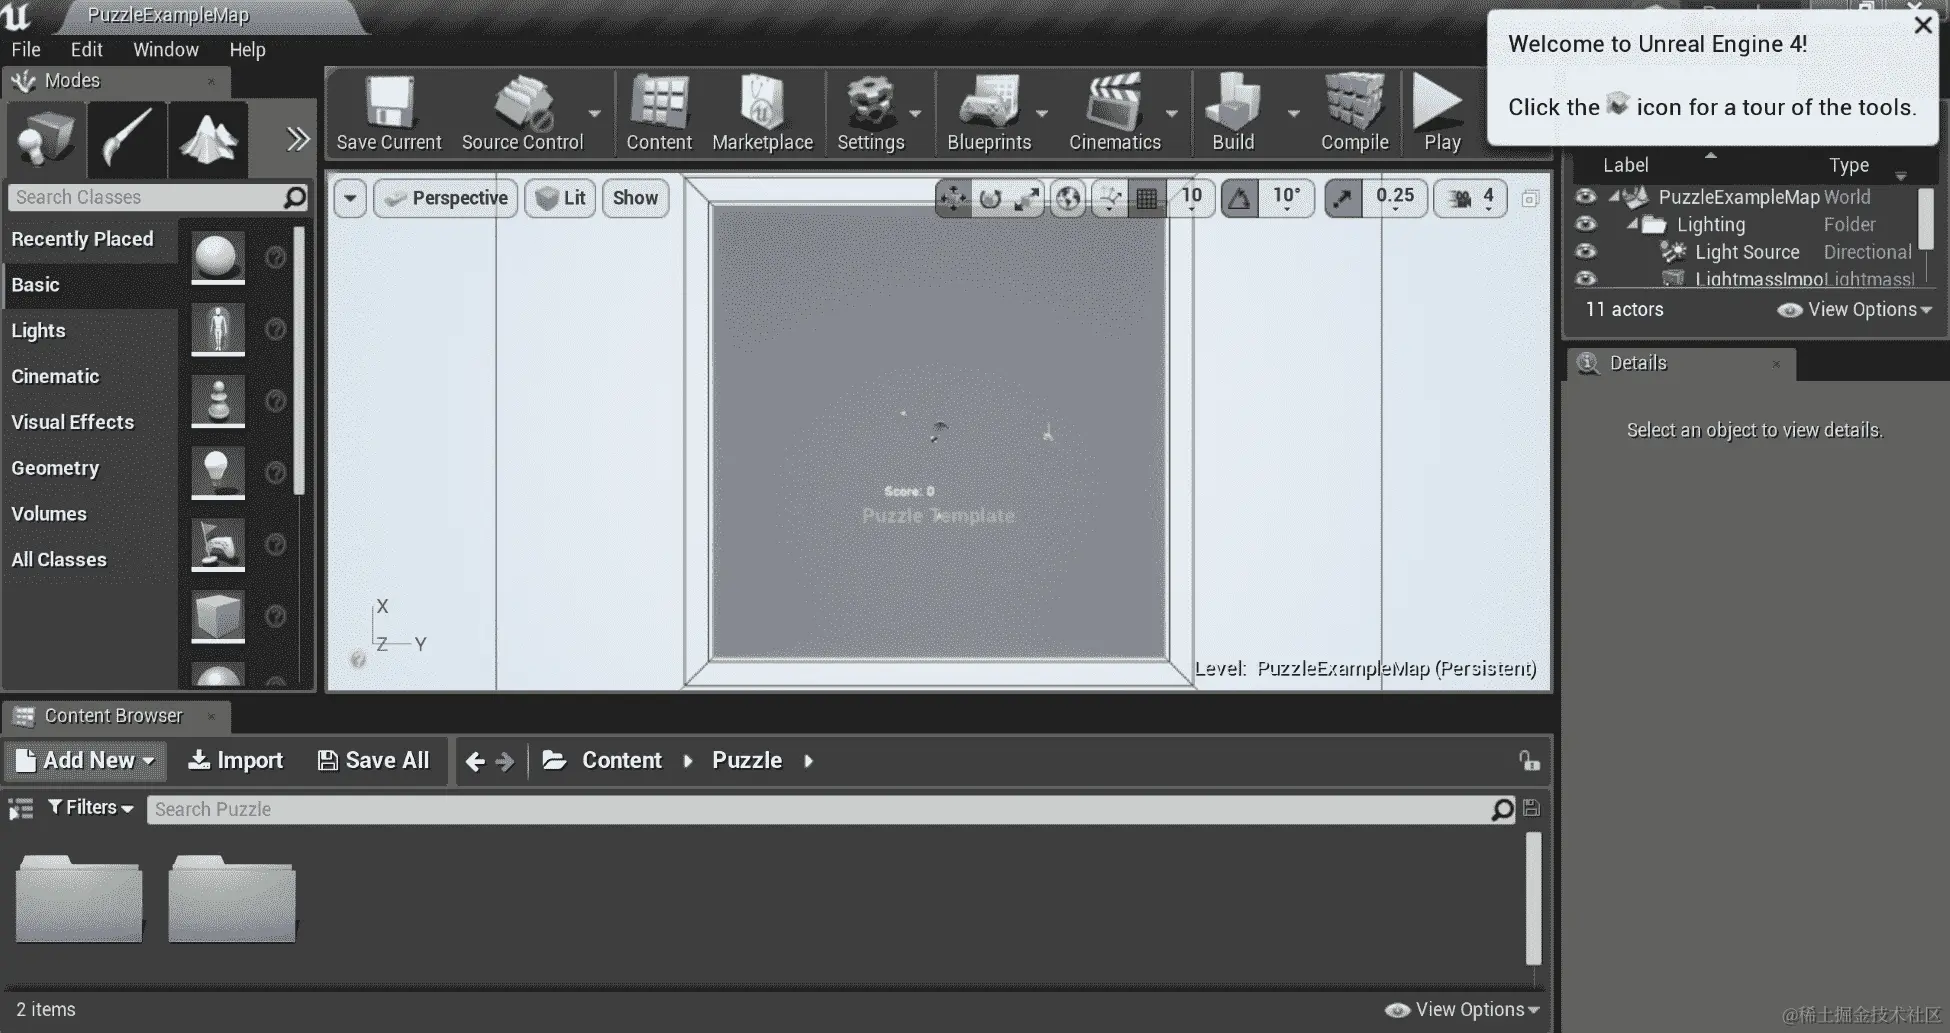Click the magnifier icon in Search Classes
1950x1033 pixels.
(x=295, y=197)
